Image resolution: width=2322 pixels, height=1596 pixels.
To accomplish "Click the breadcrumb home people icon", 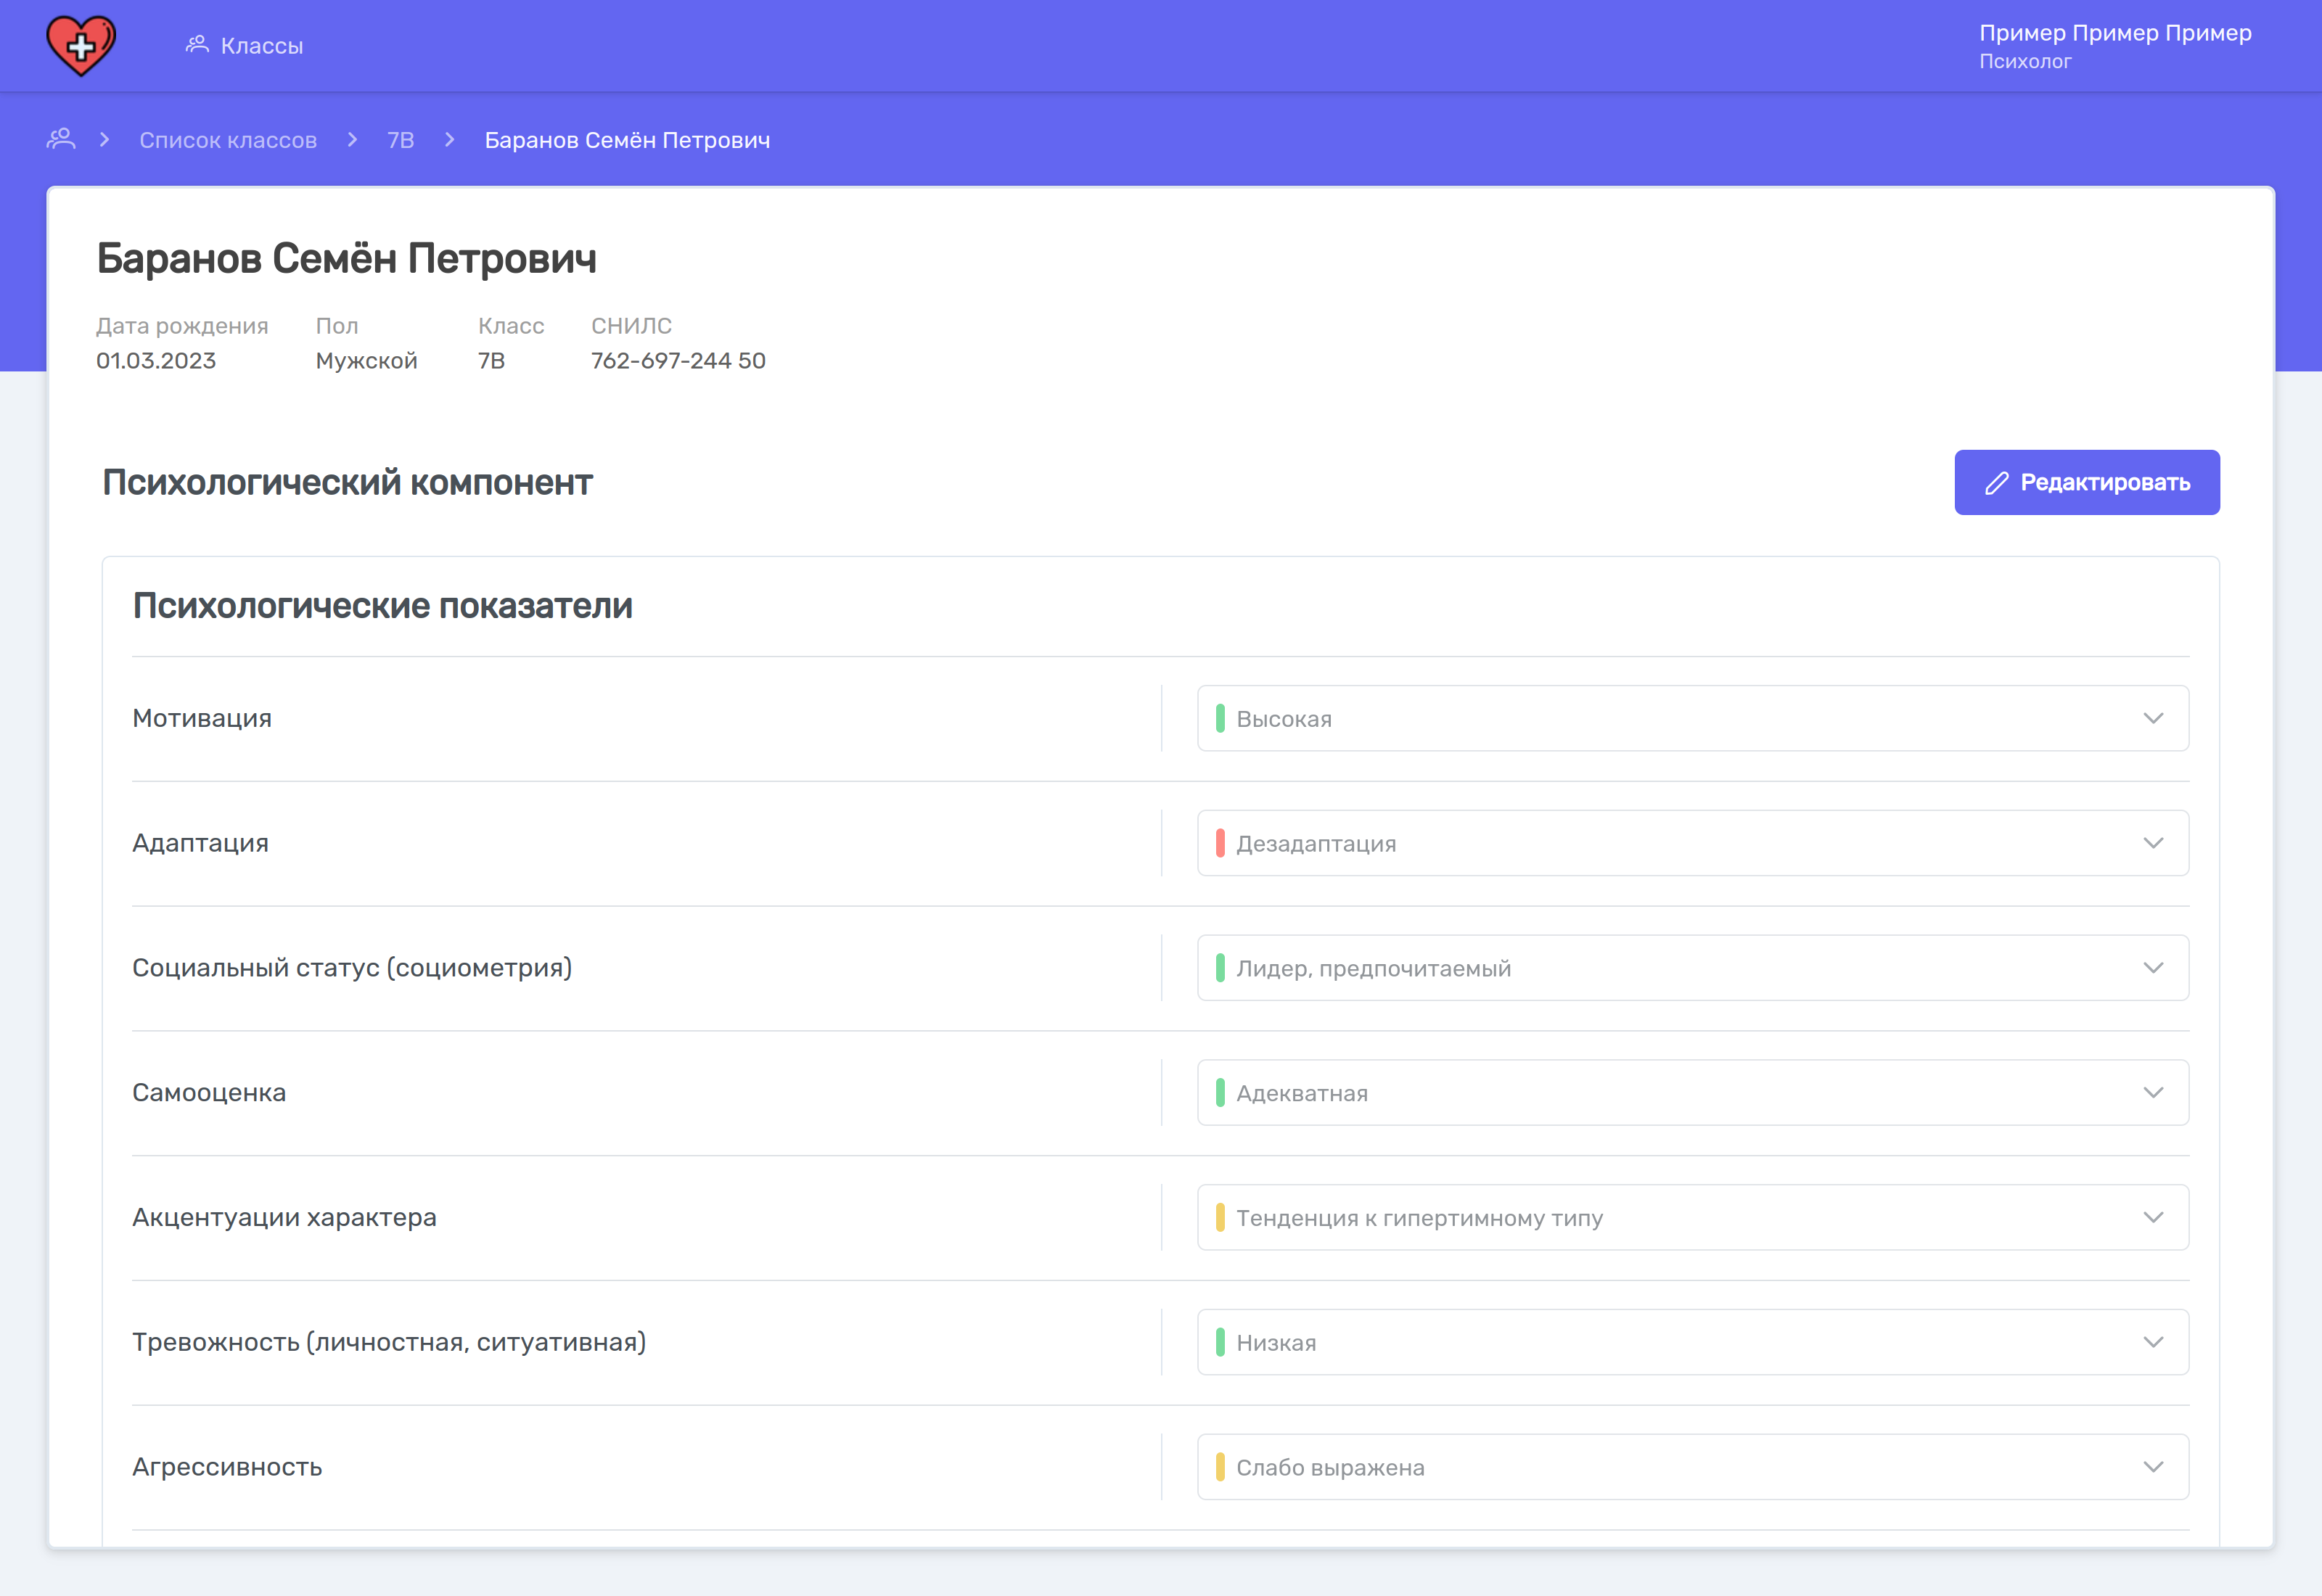I will click(x=61, y=139).
